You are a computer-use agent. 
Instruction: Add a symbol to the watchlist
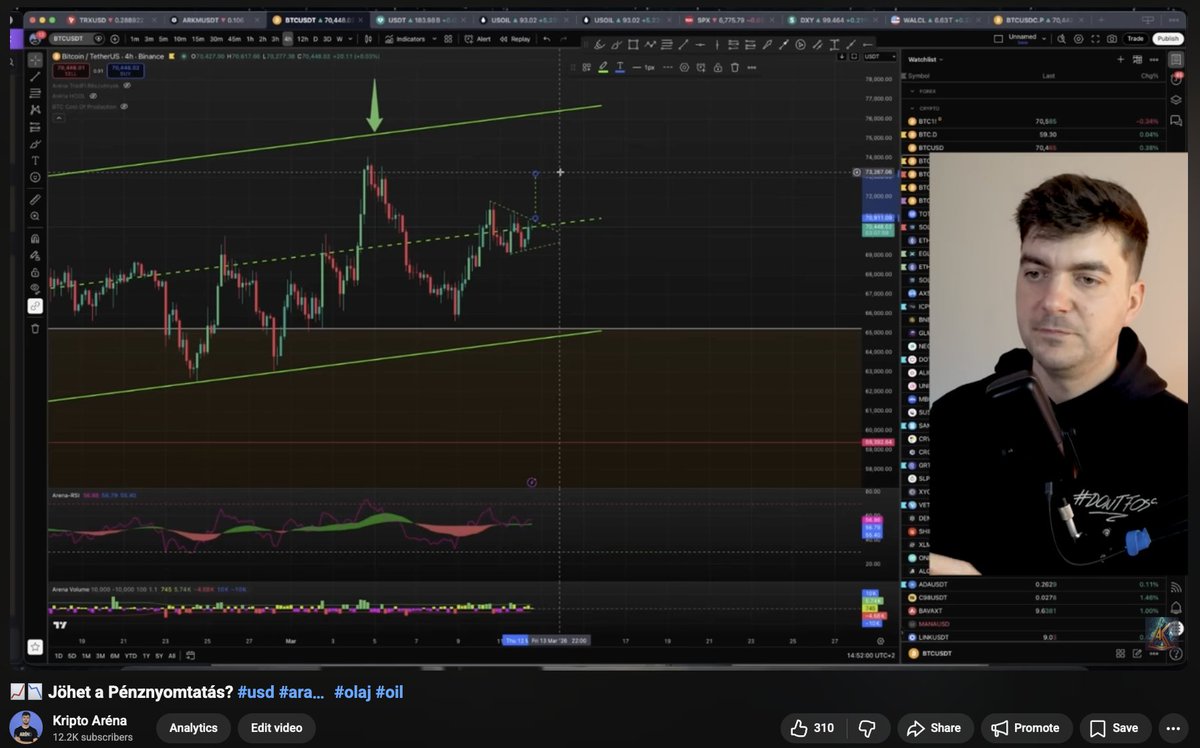1121,60
